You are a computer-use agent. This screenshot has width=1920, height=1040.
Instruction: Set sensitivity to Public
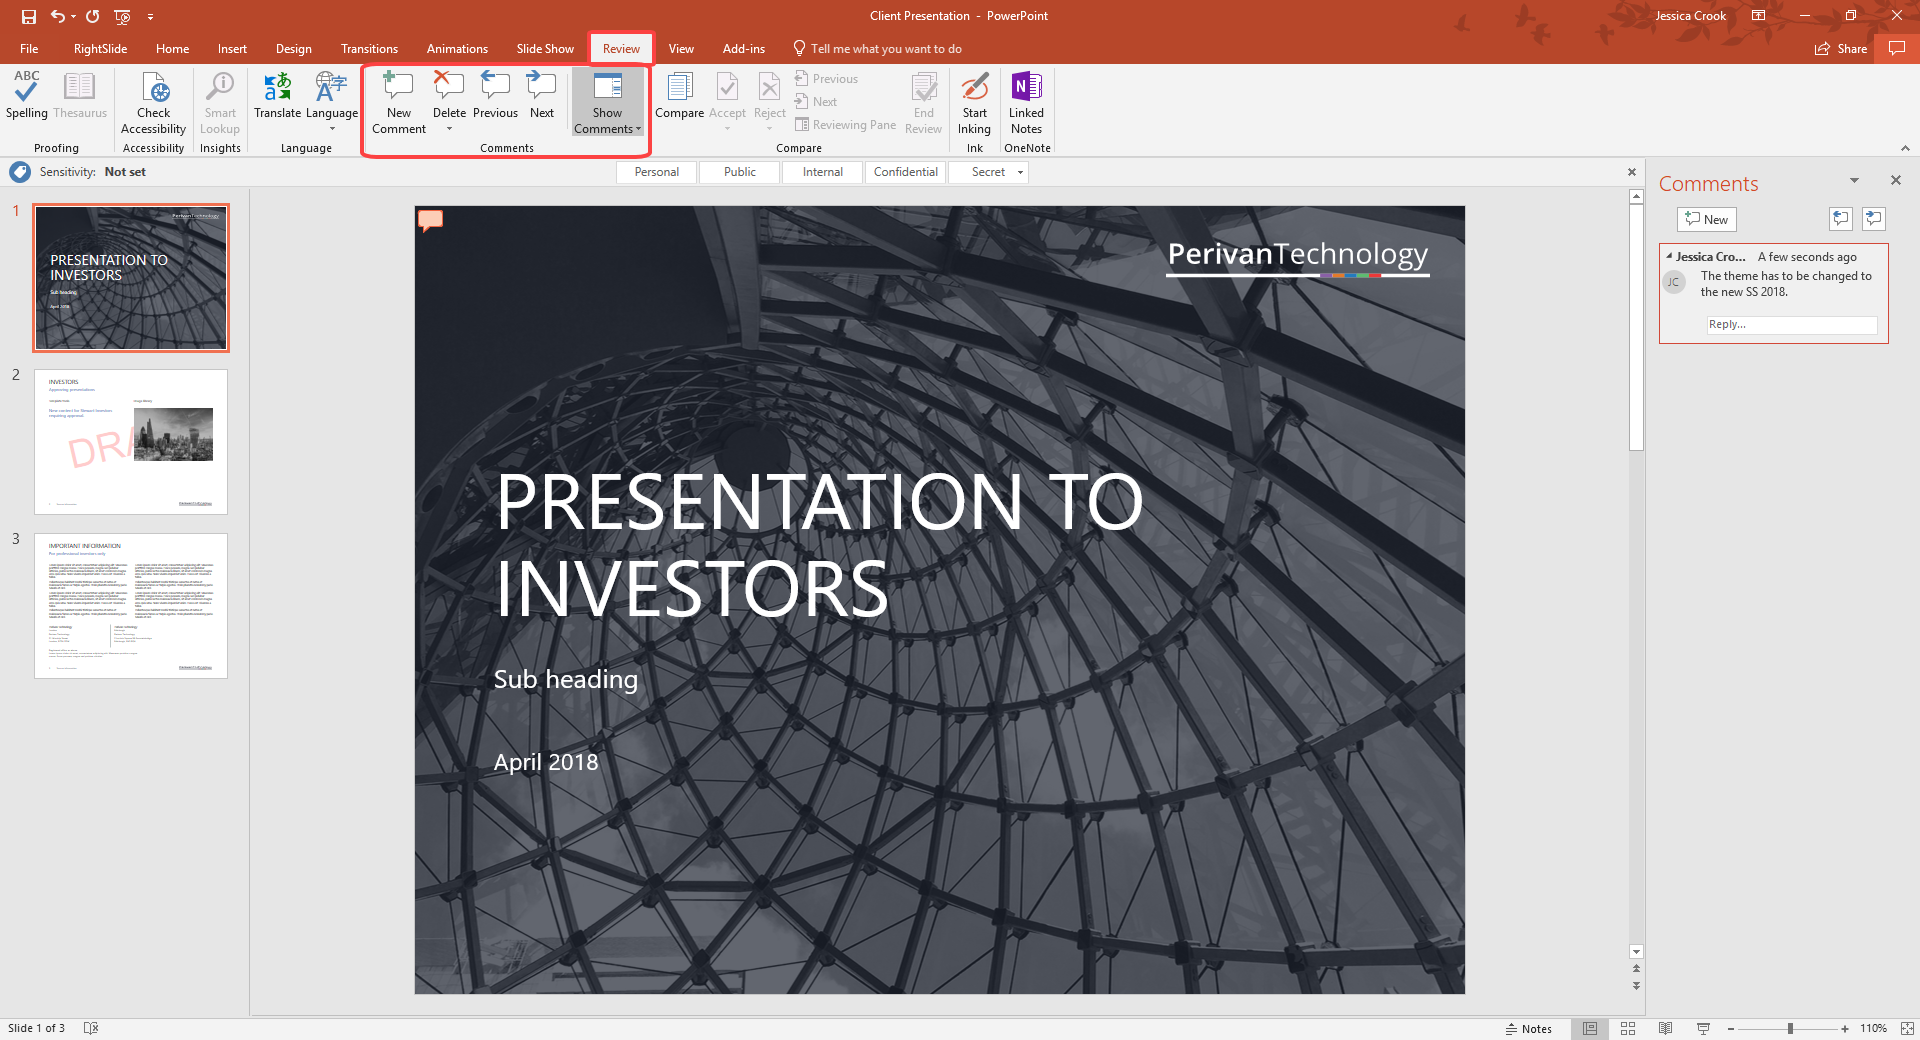point(740,172)
